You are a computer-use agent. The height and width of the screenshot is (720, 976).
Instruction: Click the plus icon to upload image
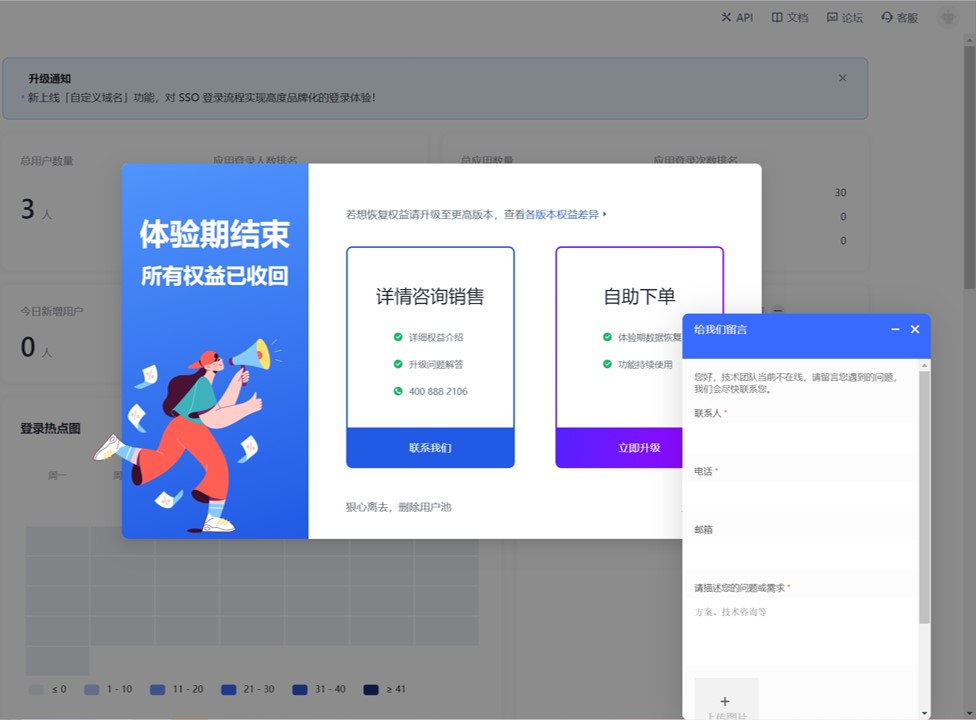pyautogui.click(x=725, y=701)
